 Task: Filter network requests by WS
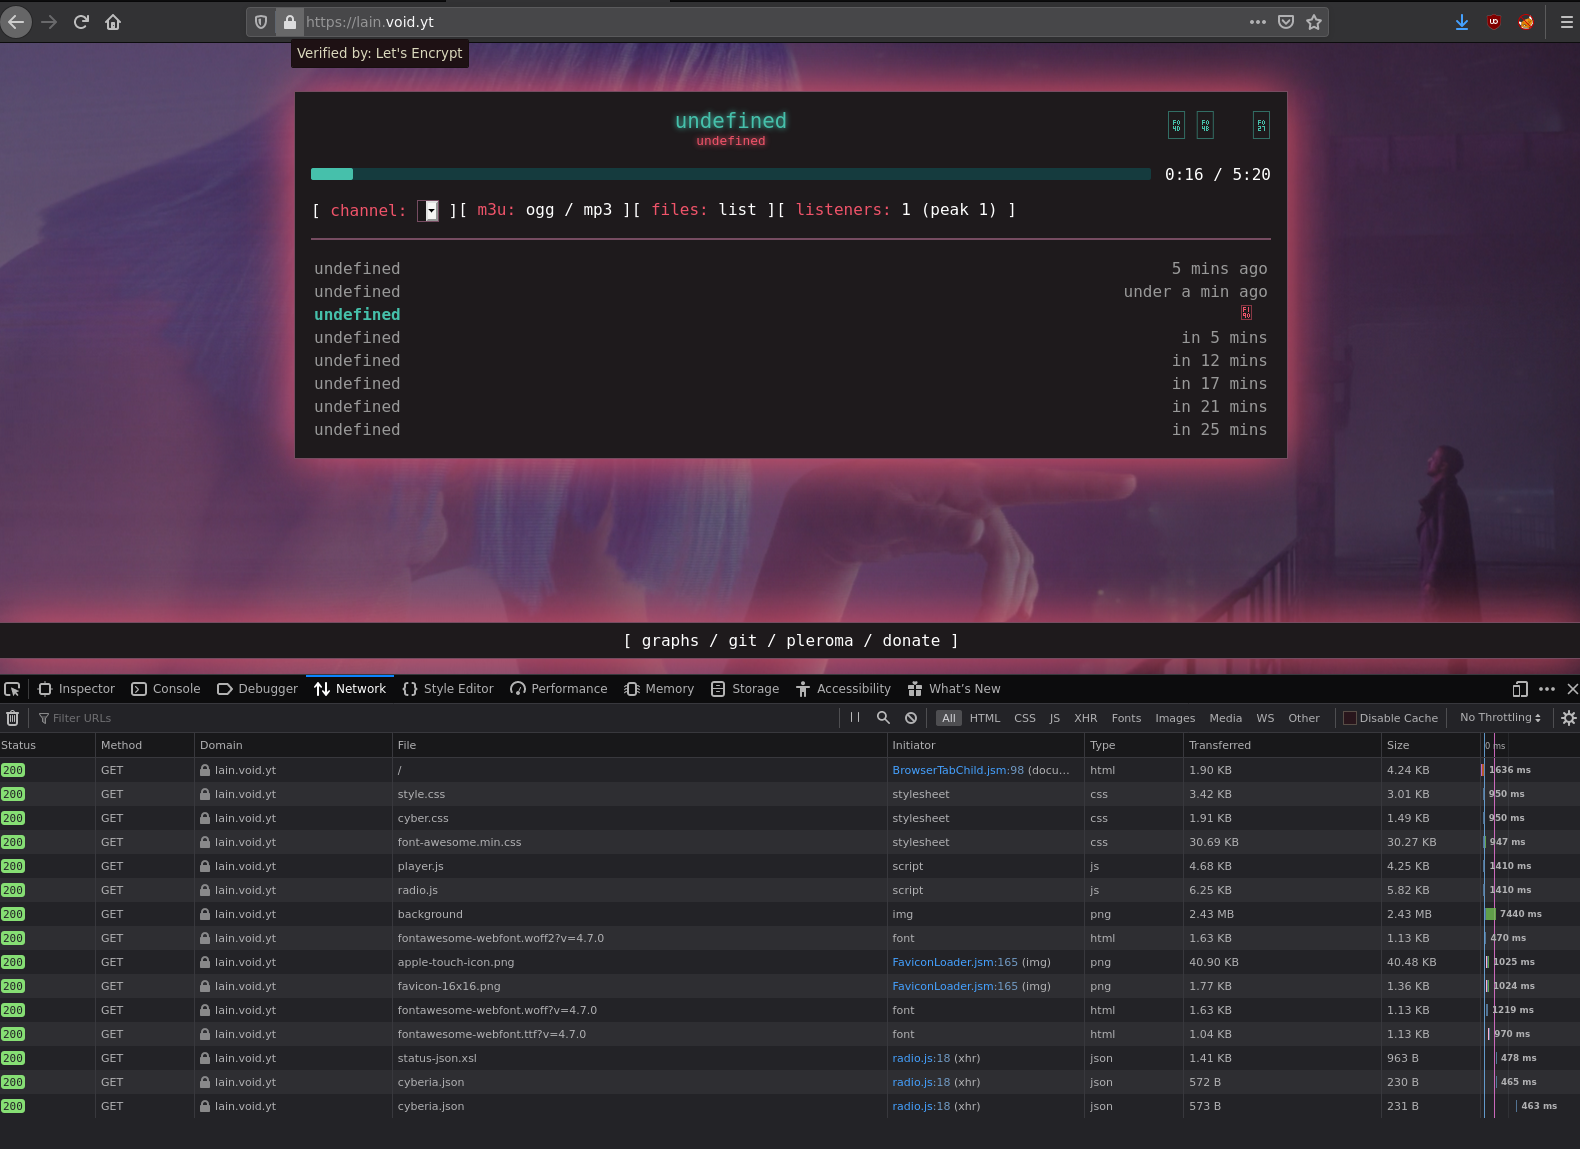pos(1265,718)
